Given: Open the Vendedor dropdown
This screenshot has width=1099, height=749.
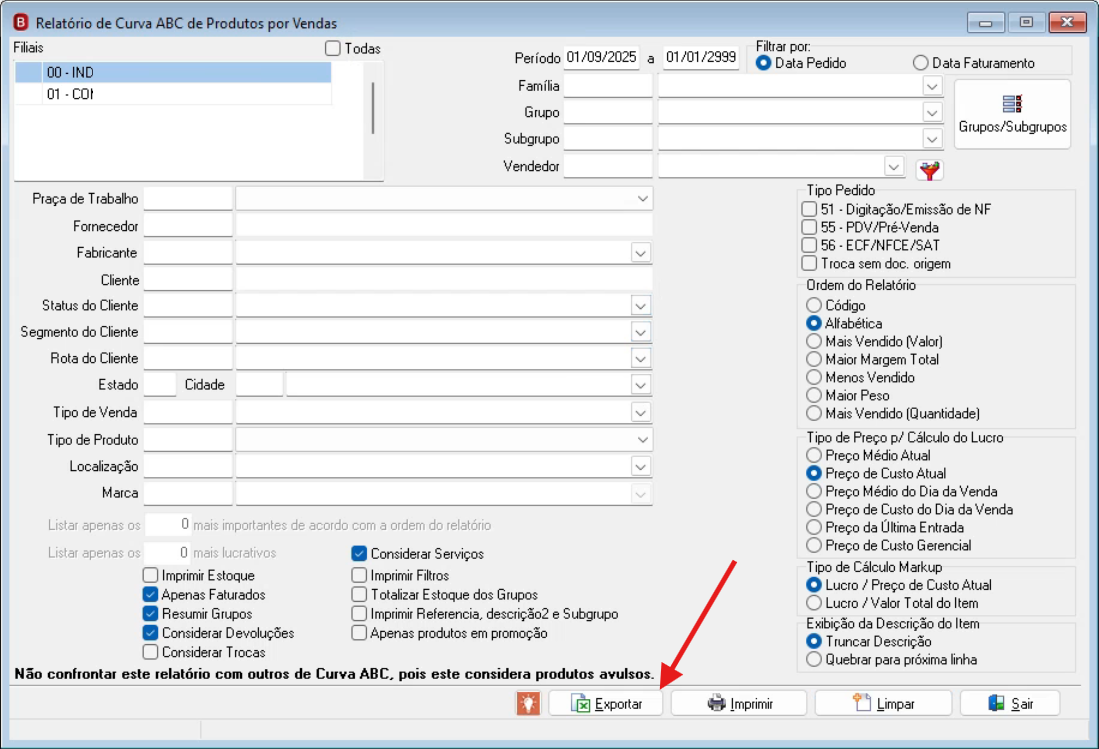Looking at the screenshot, I should point(893,167).
